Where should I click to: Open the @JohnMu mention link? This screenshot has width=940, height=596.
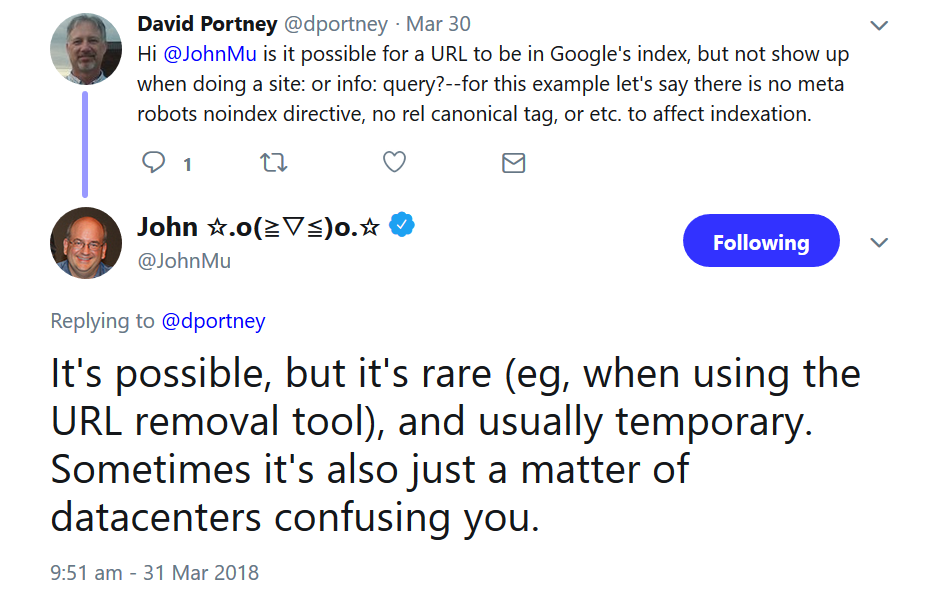tap(211, 53)
